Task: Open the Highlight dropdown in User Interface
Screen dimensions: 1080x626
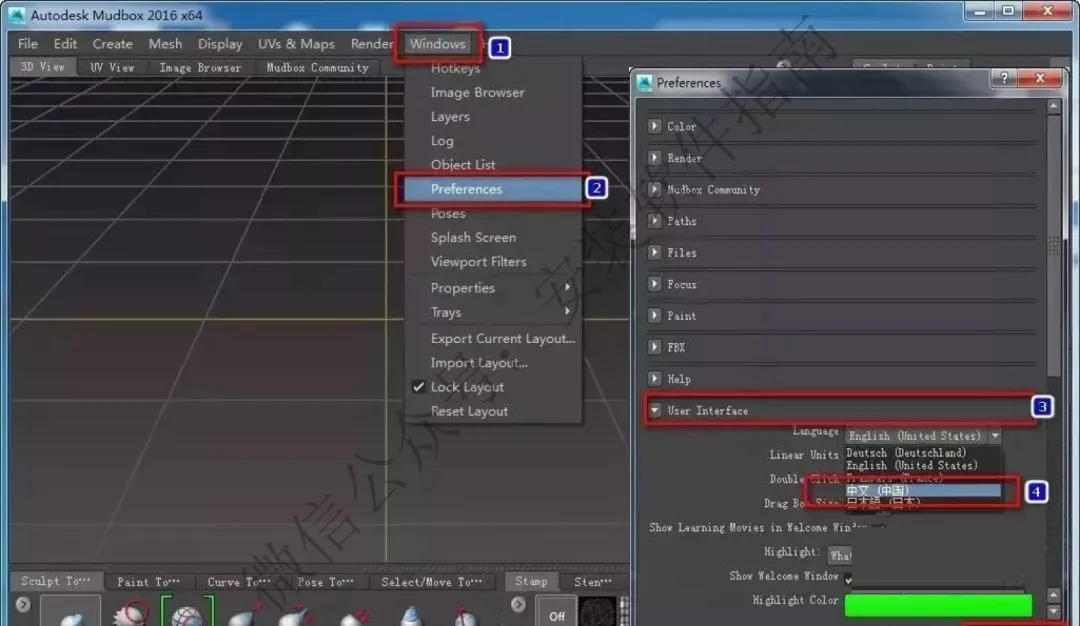Action: point(840,554)
